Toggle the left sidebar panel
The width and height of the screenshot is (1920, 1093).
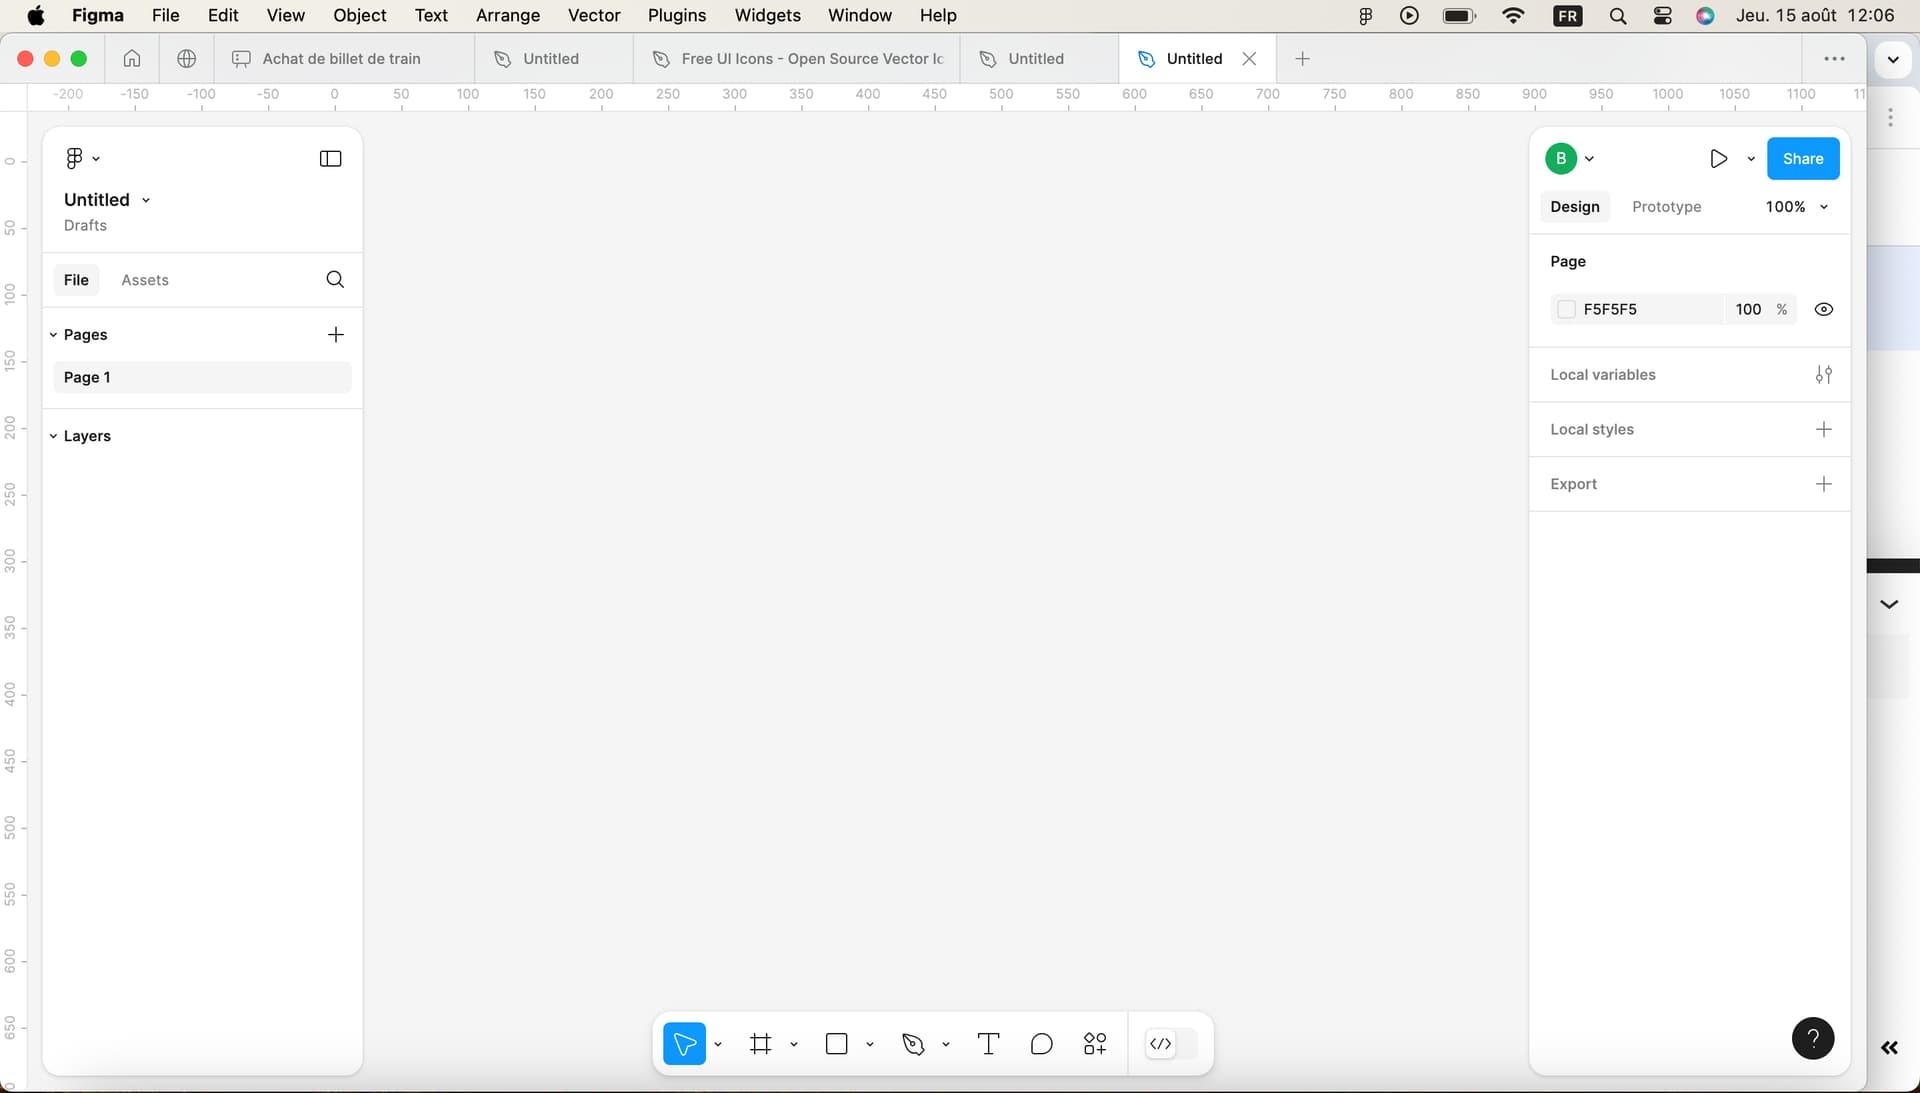tap(331, 158)
